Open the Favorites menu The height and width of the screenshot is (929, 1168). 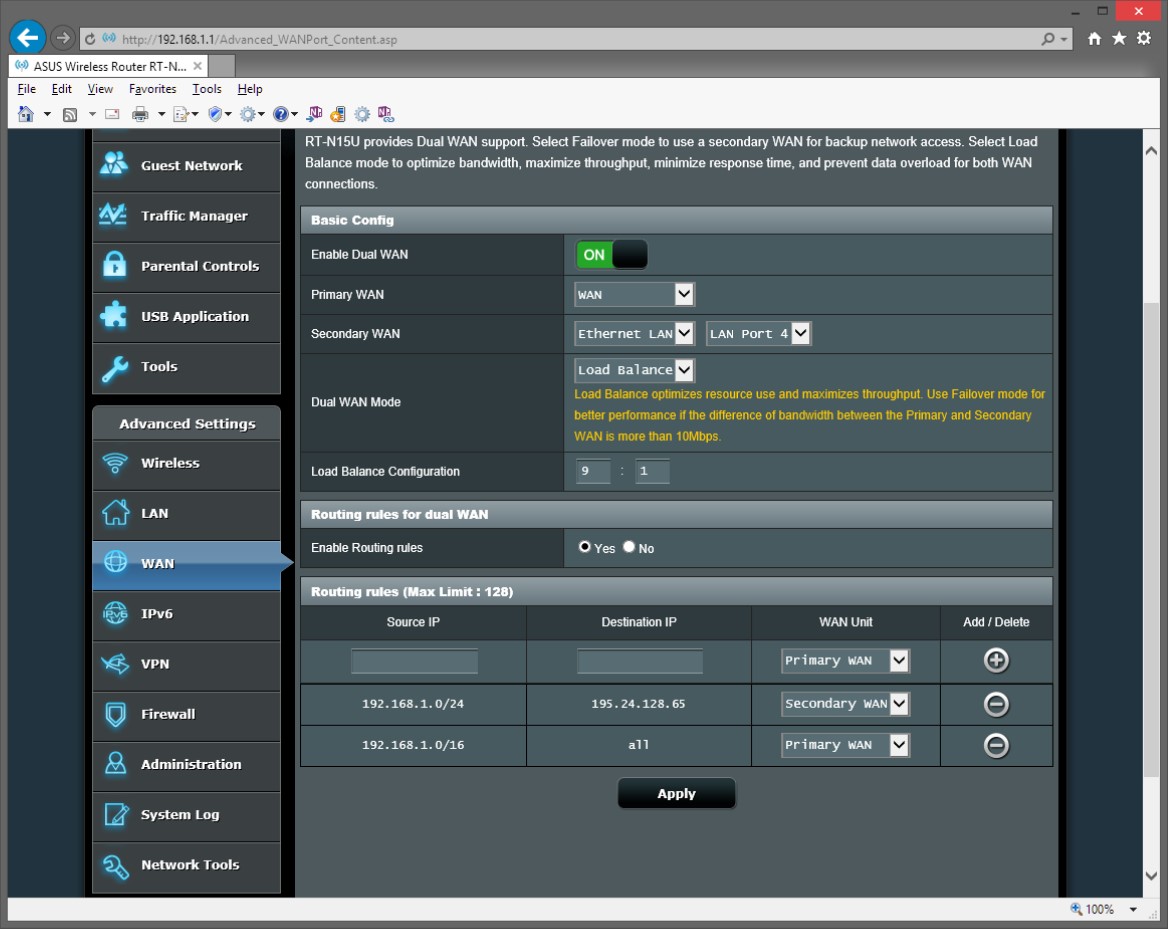point(152,89)
